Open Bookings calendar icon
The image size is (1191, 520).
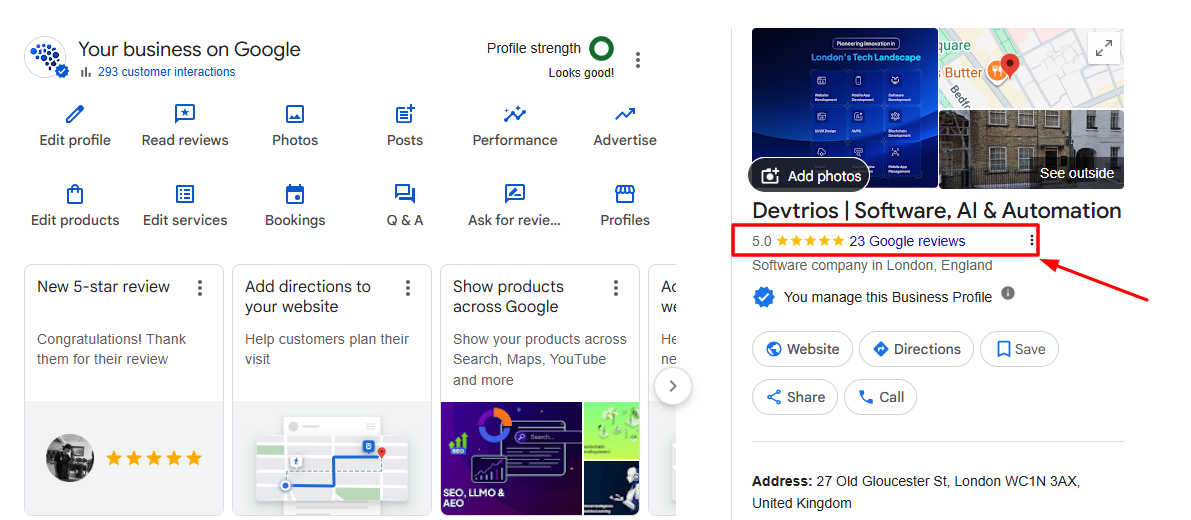[x=295, y=194]
